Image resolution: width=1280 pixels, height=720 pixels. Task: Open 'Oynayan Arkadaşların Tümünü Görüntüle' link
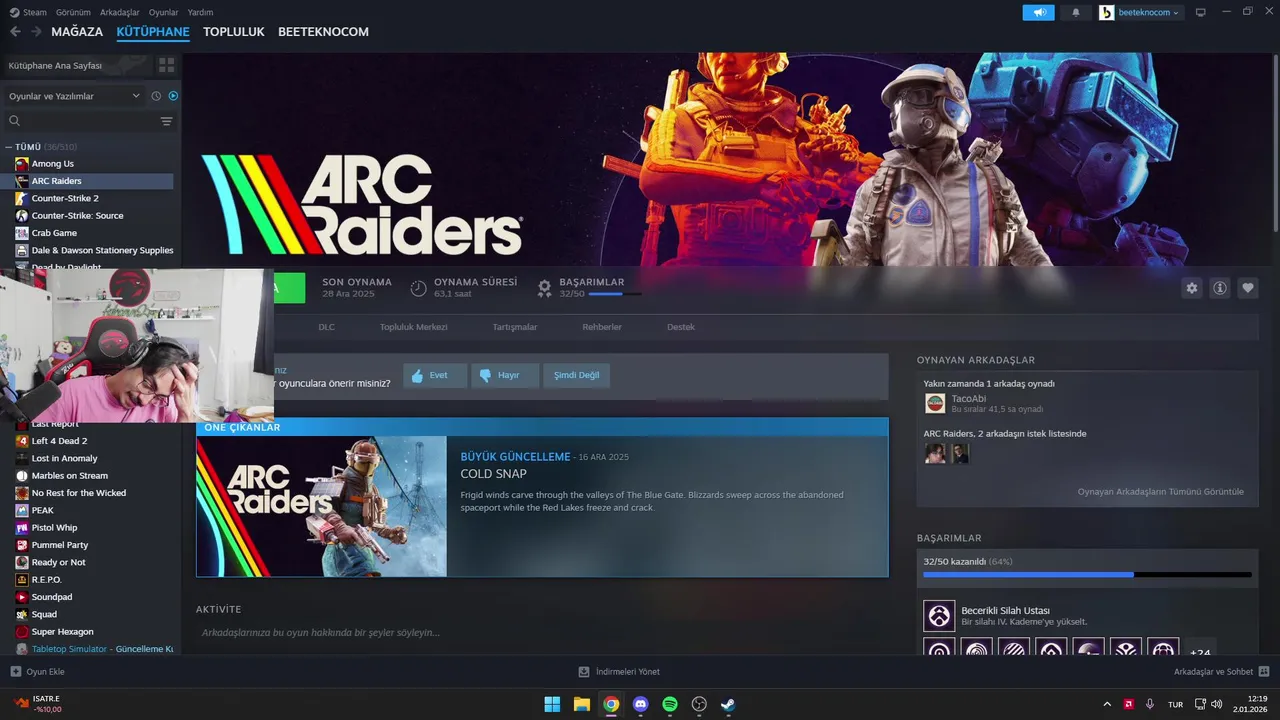(1161, 492)
